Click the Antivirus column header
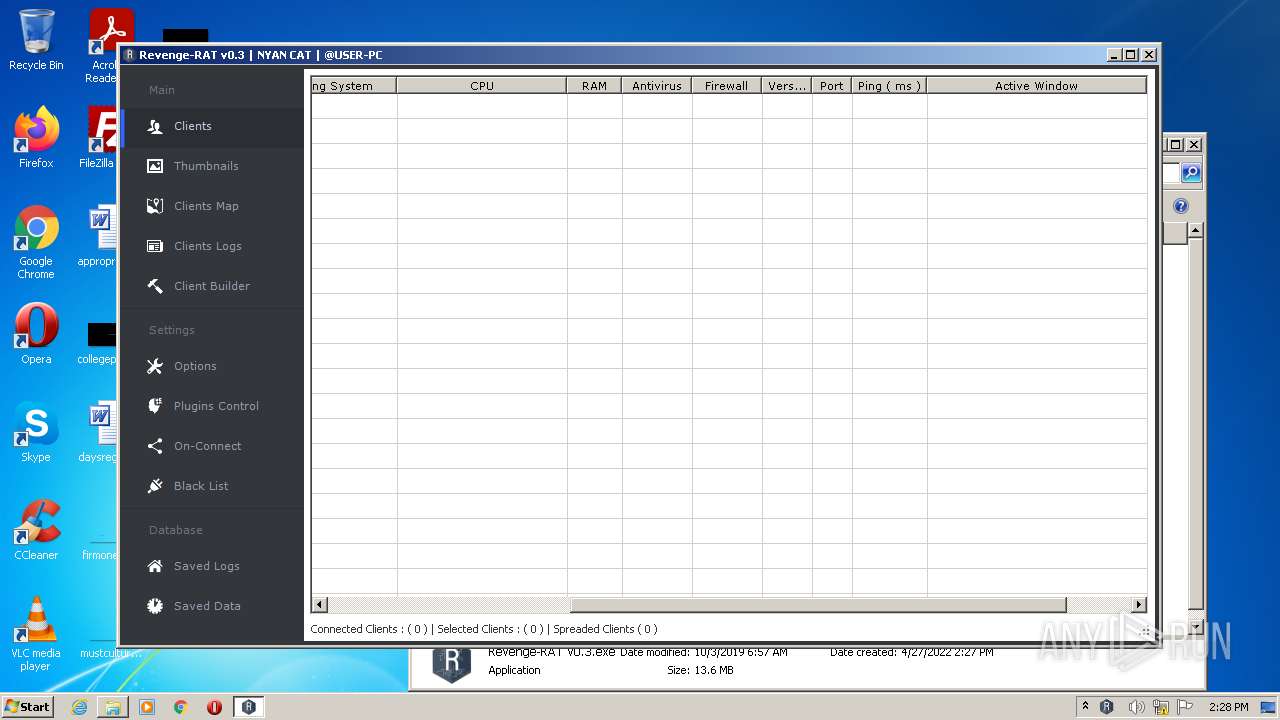This screenshot has width=1280, height=720. pyautogui.click(x=657, y=86)
